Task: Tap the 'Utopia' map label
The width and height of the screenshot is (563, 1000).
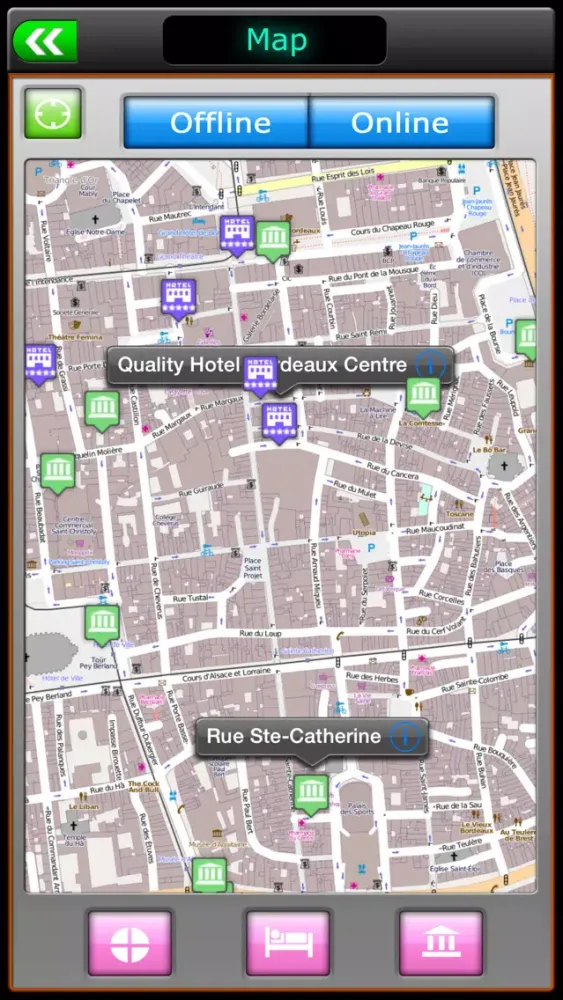Action: [364, 533]
